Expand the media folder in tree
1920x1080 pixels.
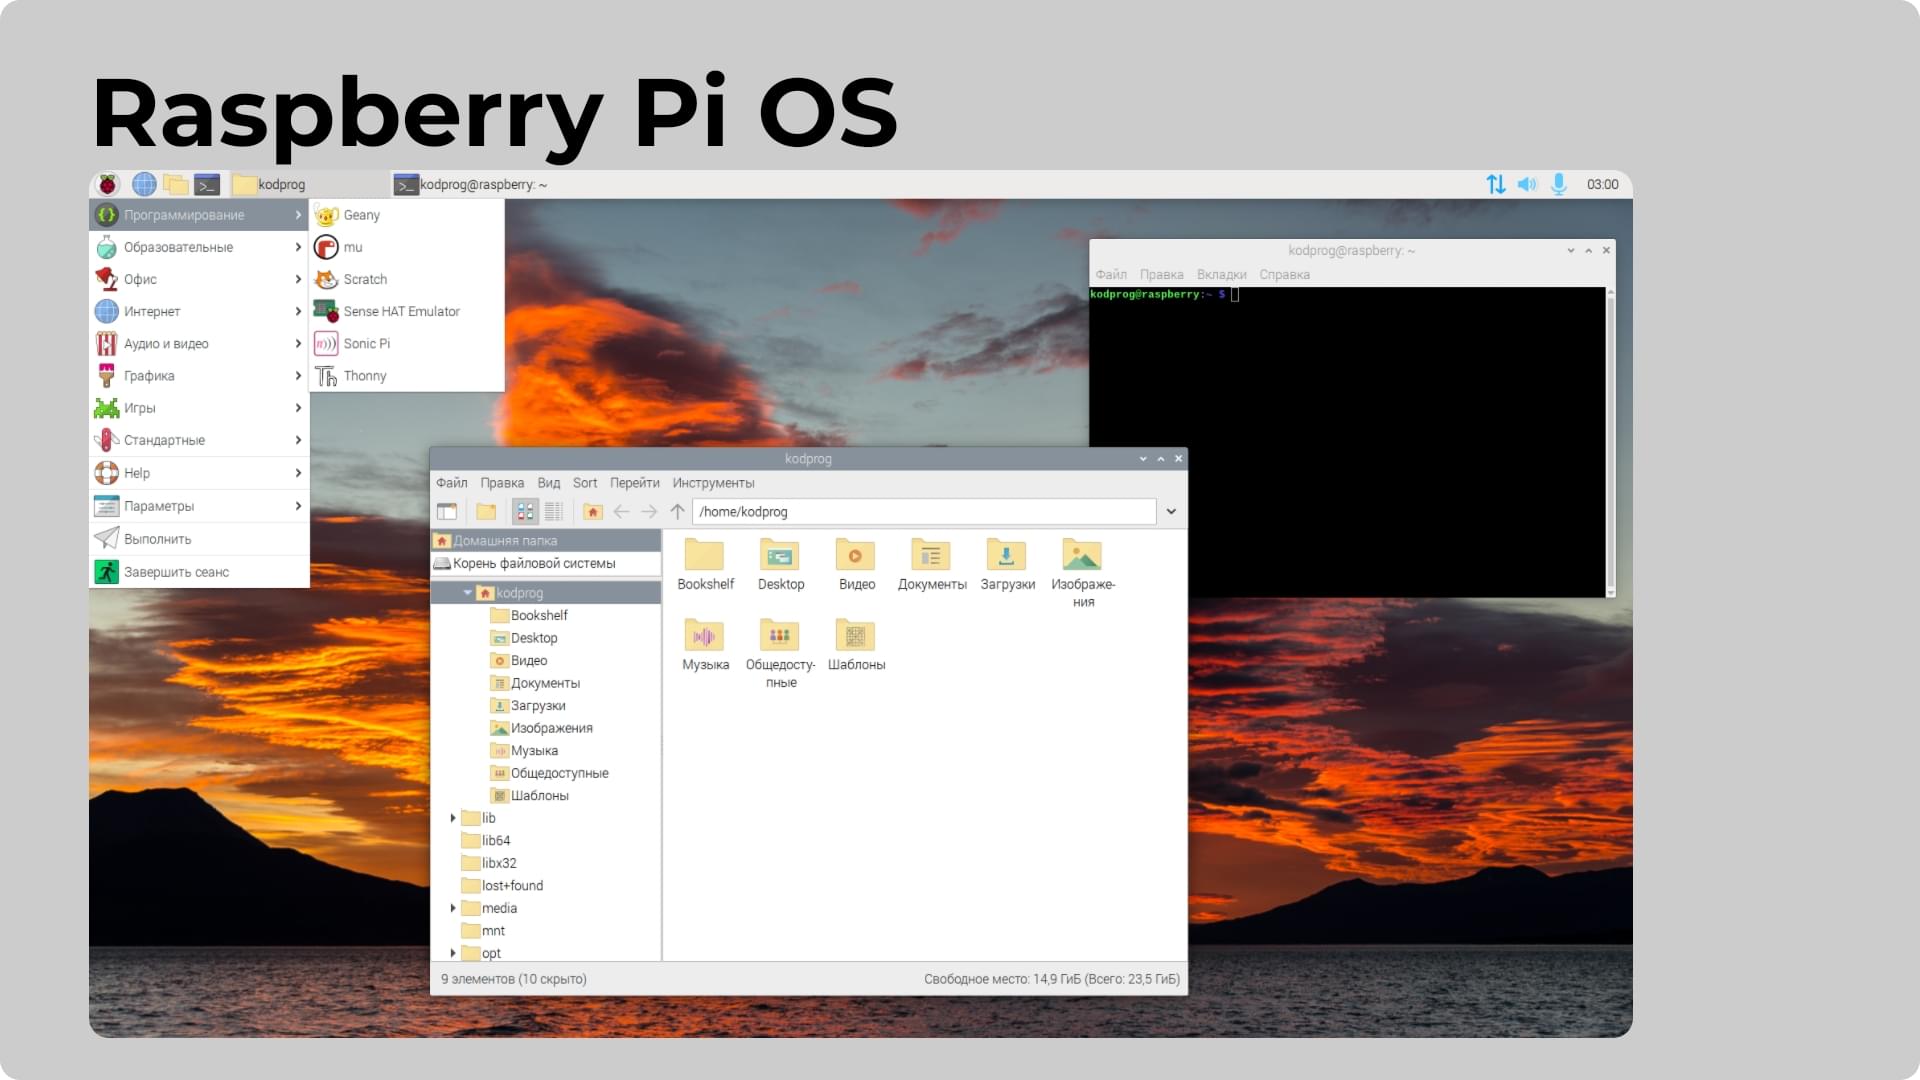point(453,908)
